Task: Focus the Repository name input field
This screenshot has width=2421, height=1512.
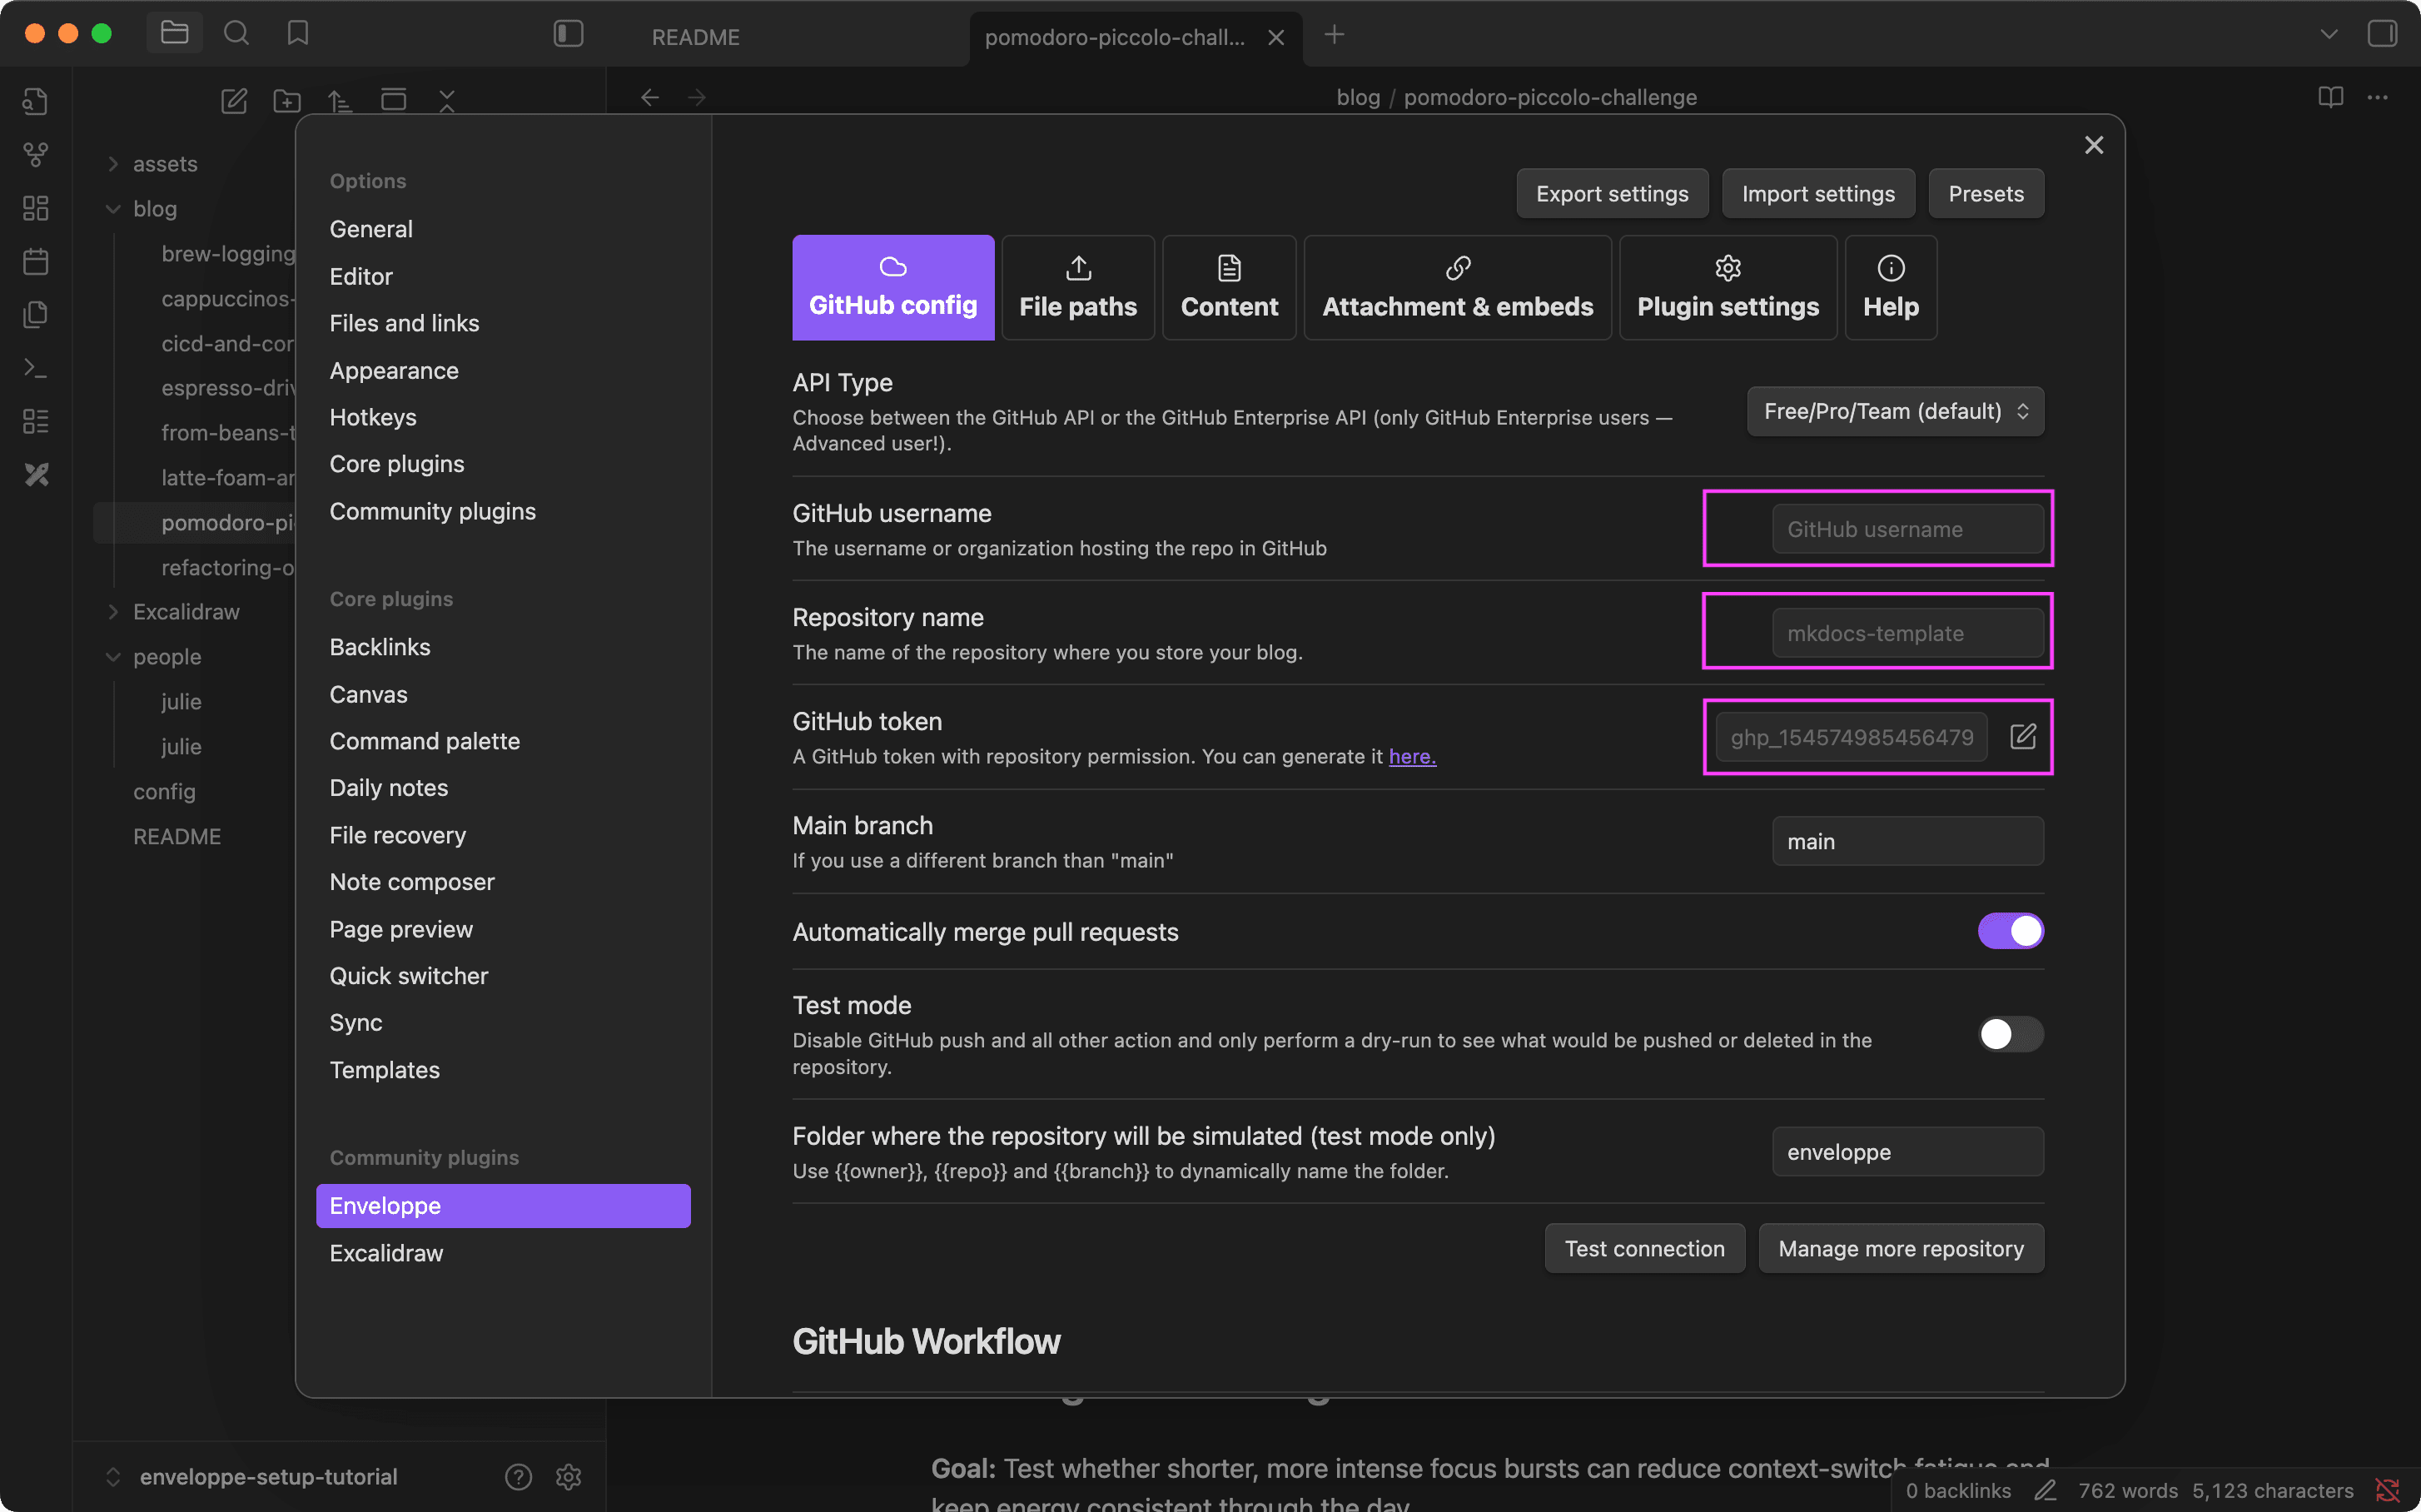Action: pyautogui.click(x=1908, y=633)
